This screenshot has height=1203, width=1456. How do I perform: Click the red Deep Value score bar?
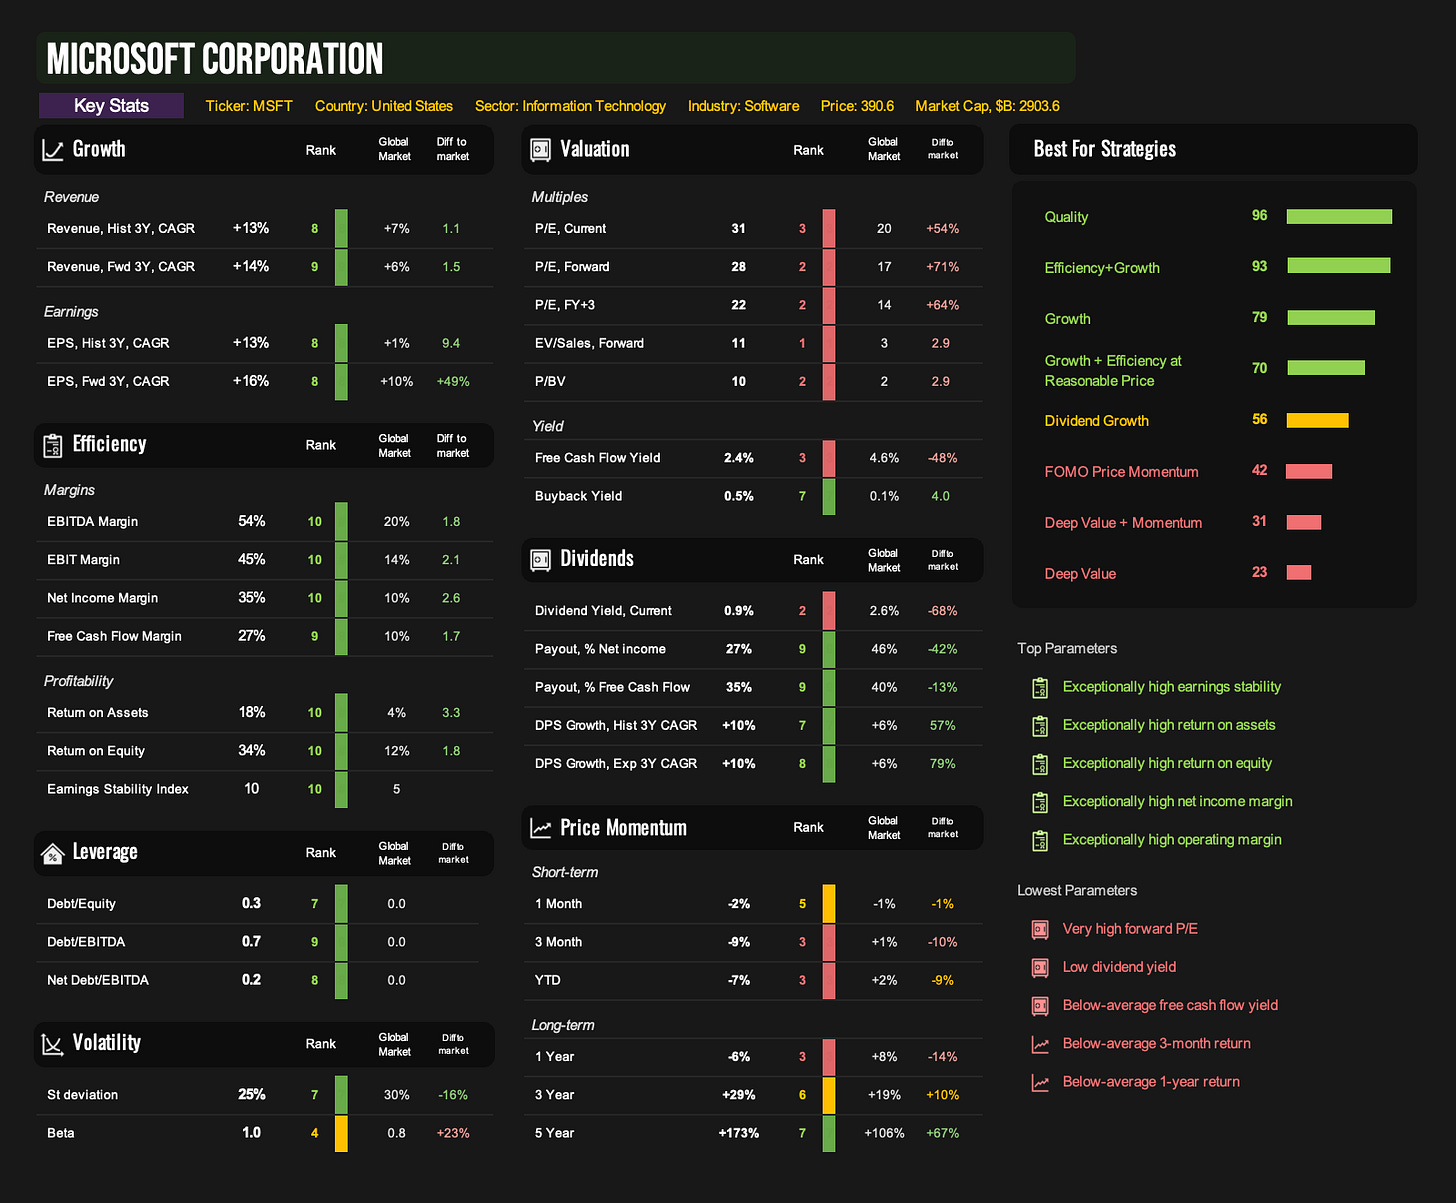1299,572
